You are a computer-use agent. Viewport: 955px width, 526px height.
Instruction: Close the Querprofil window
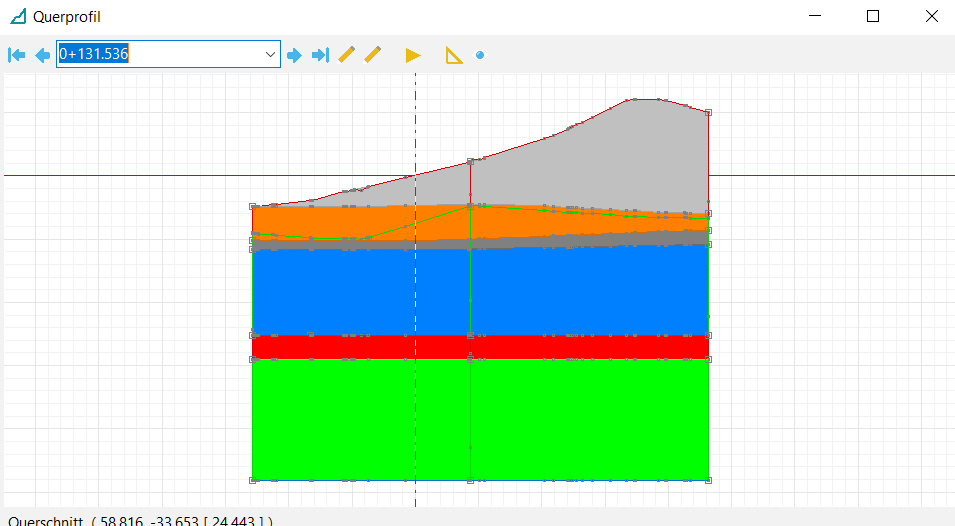pos(931,17)
